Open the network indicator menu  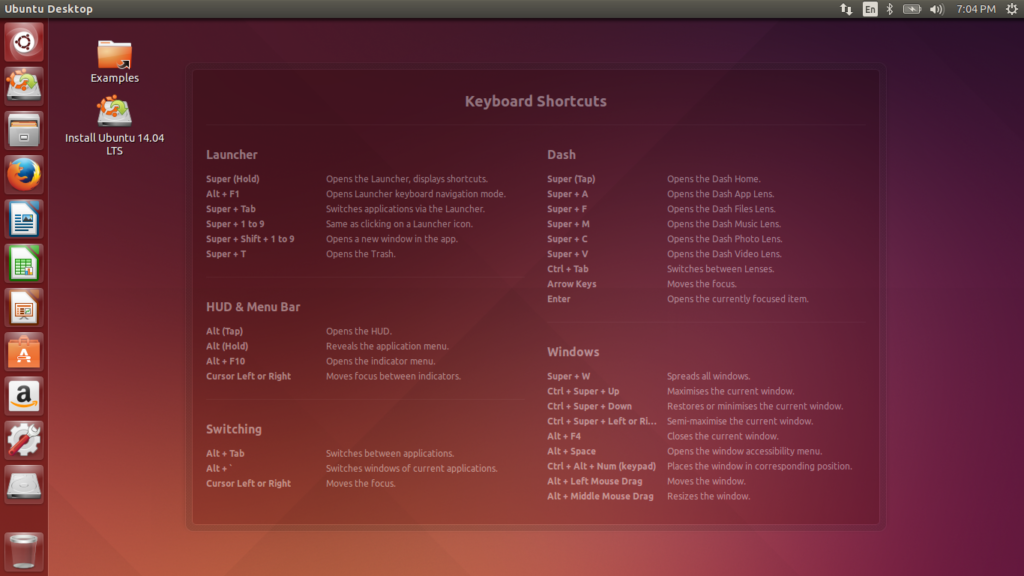pos(846,9)
